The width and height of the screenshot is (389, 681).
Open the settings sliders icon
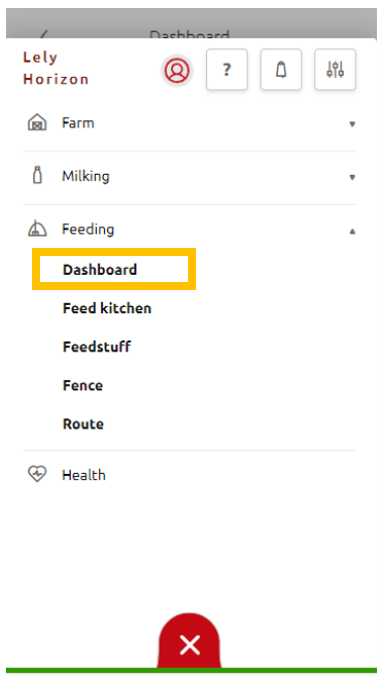point(335,69)
